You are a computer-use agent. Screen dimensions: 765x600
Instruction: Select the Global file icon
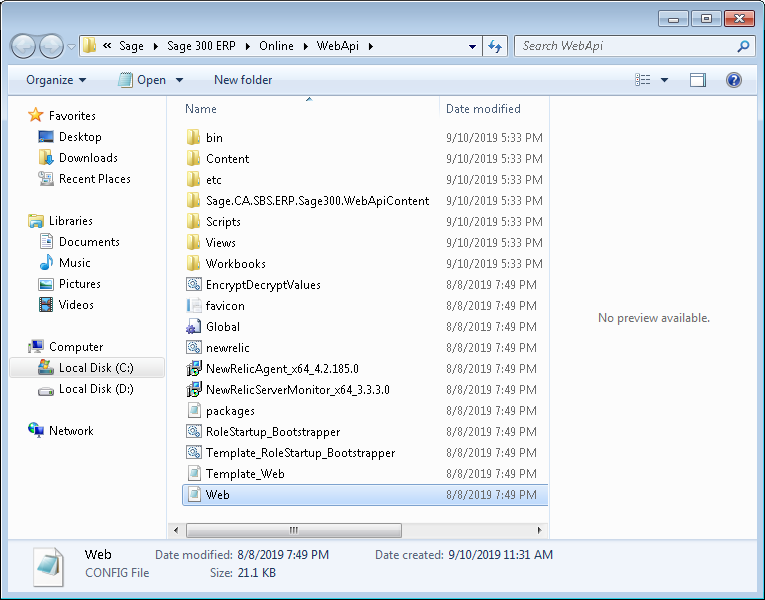[x=194, y=326]
